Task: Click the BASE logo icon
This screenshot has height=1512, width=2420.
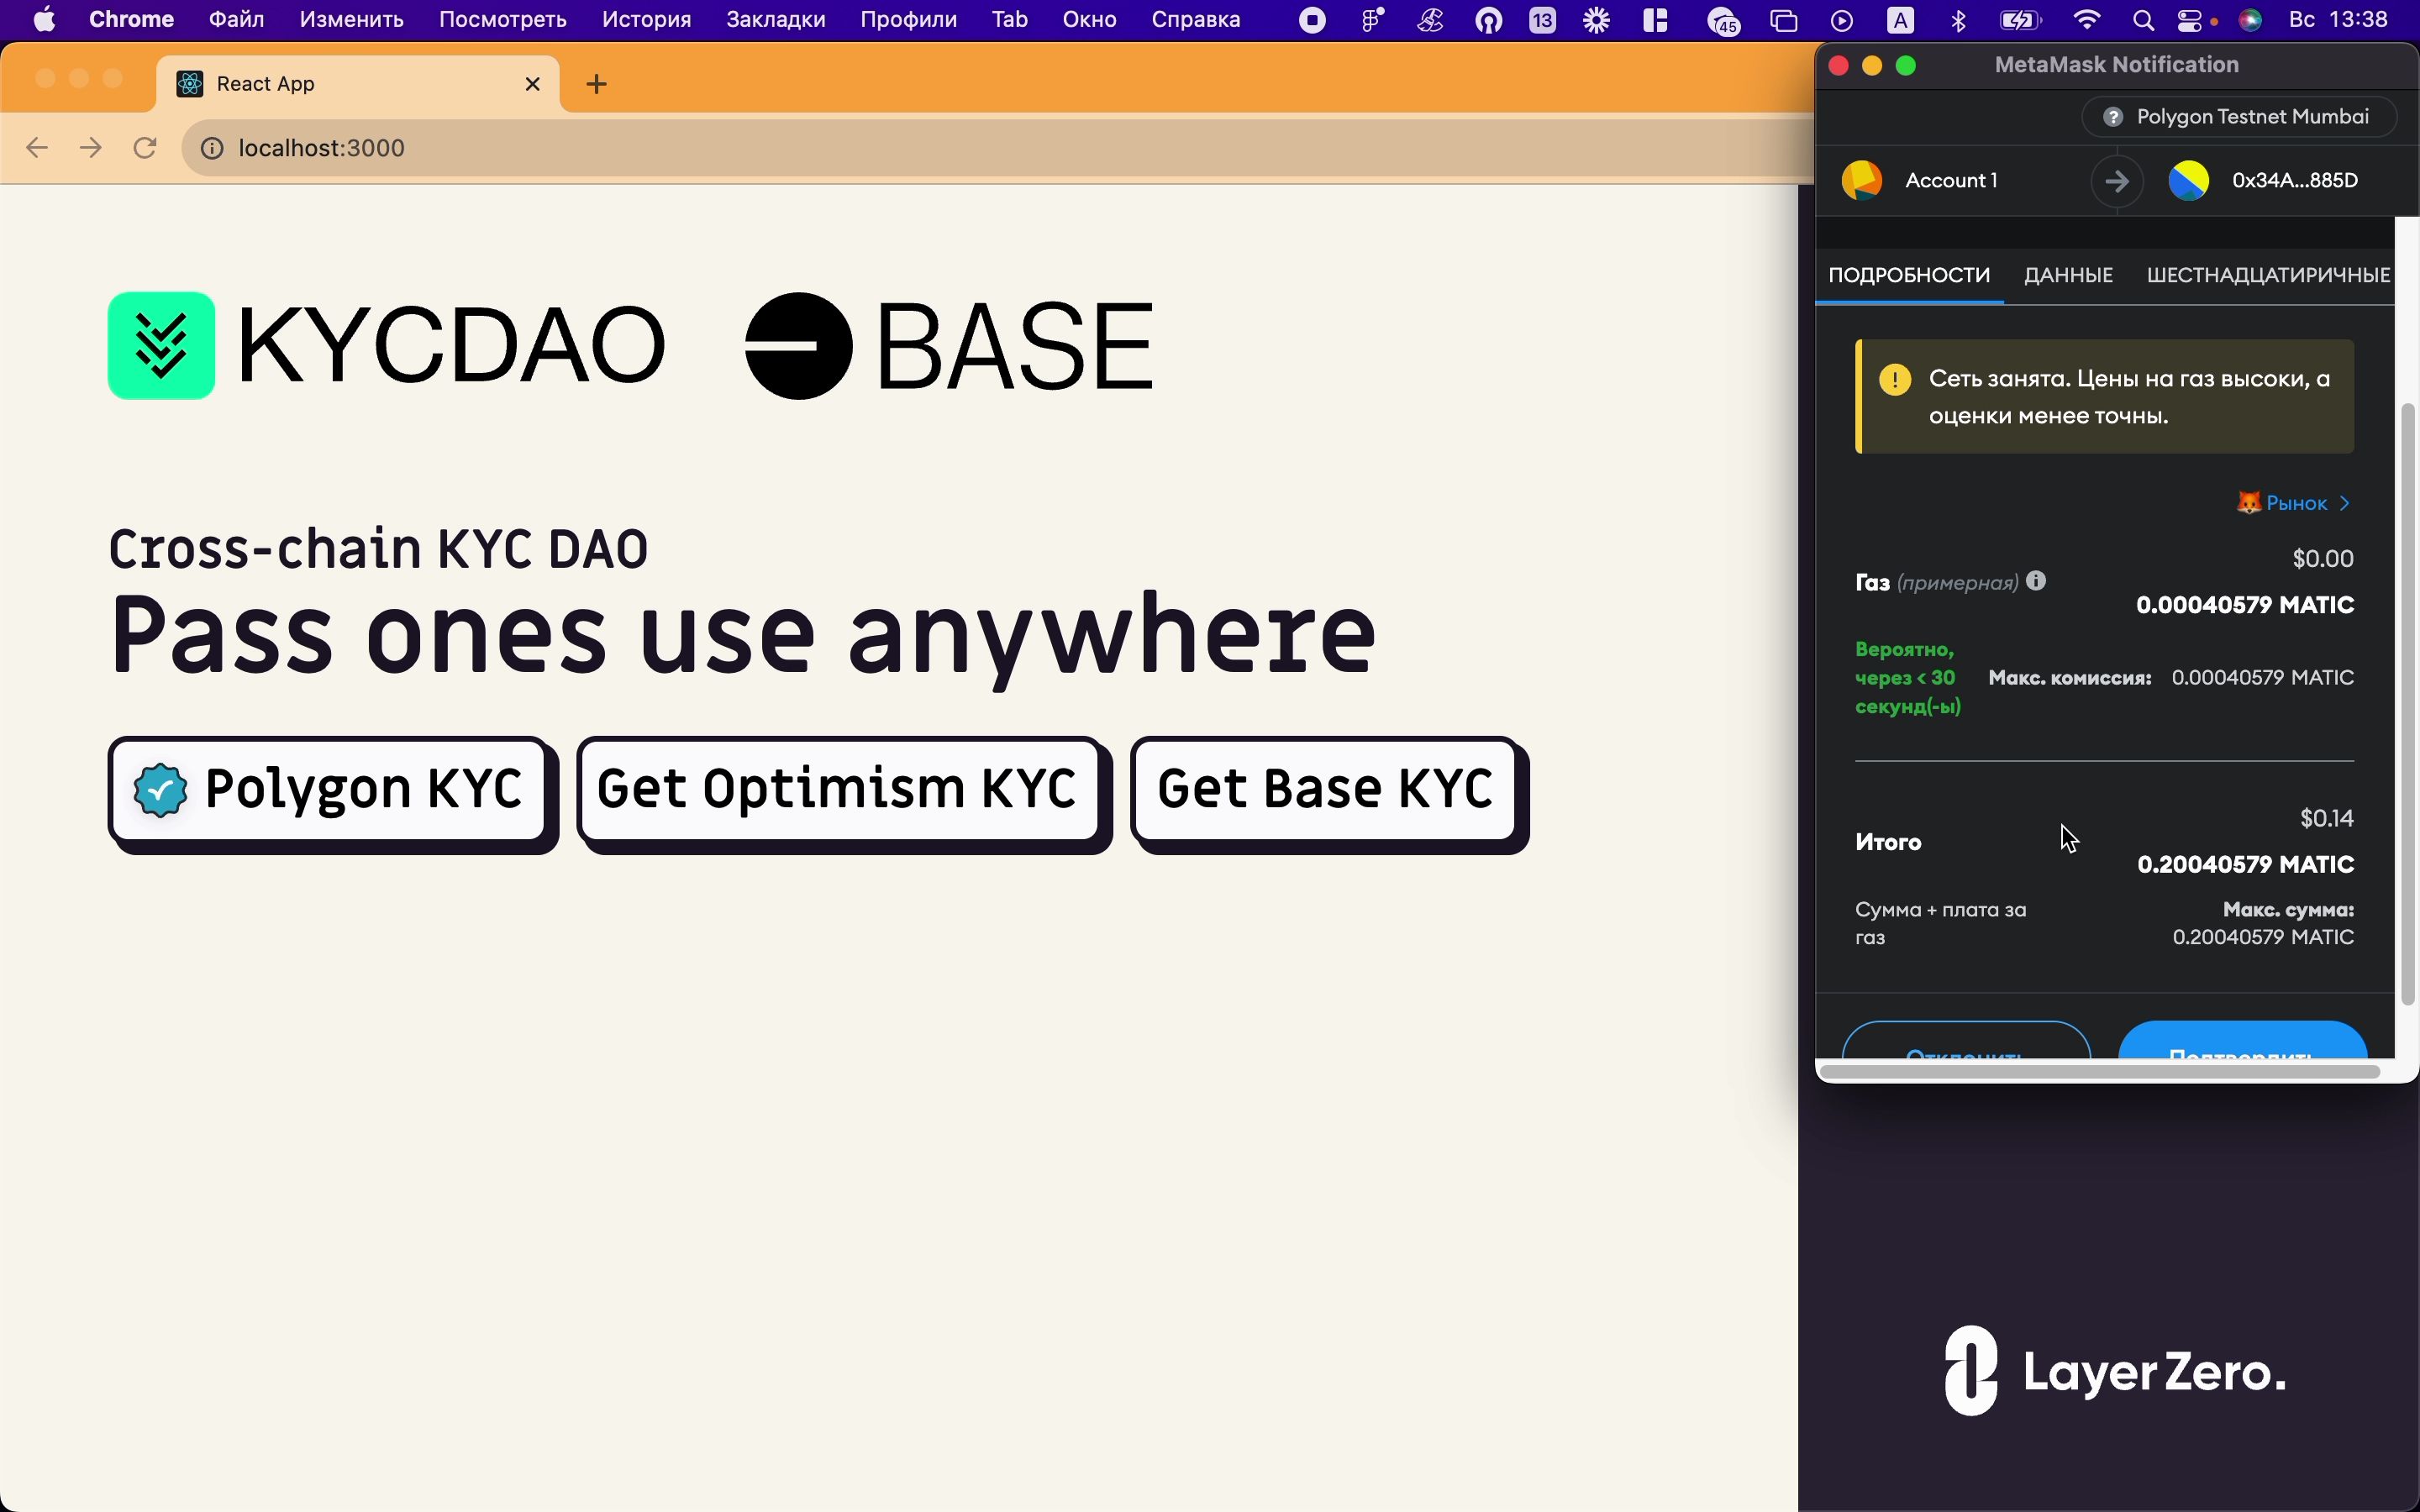Action: click(792, 344)
